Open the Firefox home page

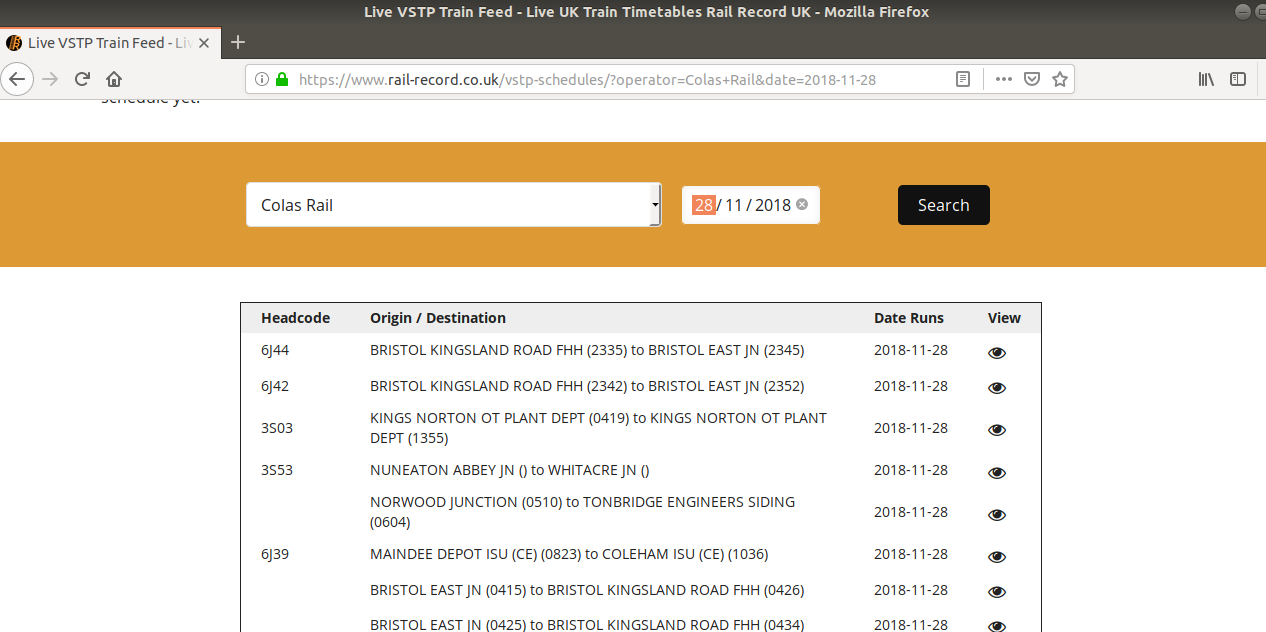pyautogui.click(x=114, y=79)
